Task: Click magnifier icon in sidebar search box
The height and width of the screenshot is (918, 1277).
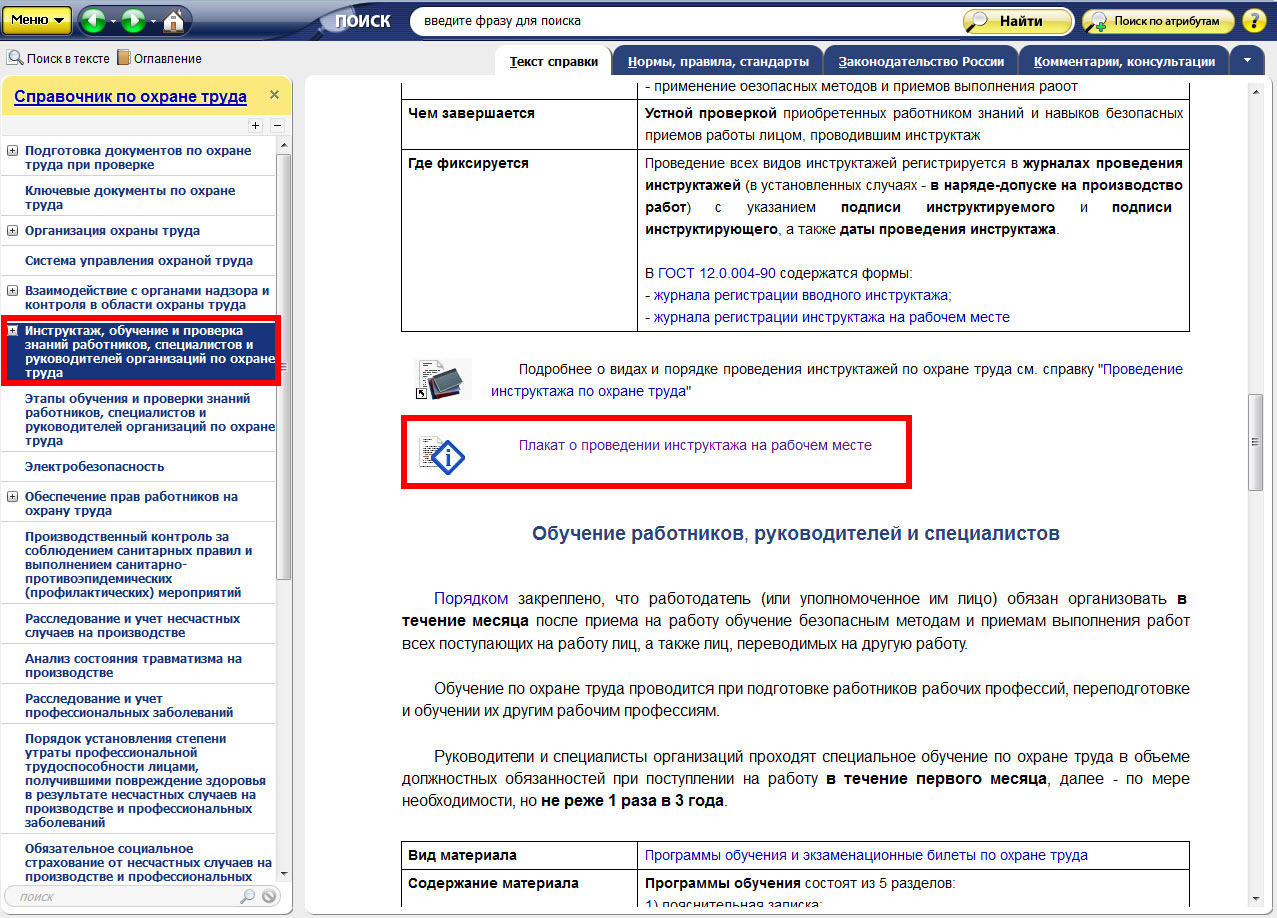Action: pyautogui.click(x=247, y=897)
